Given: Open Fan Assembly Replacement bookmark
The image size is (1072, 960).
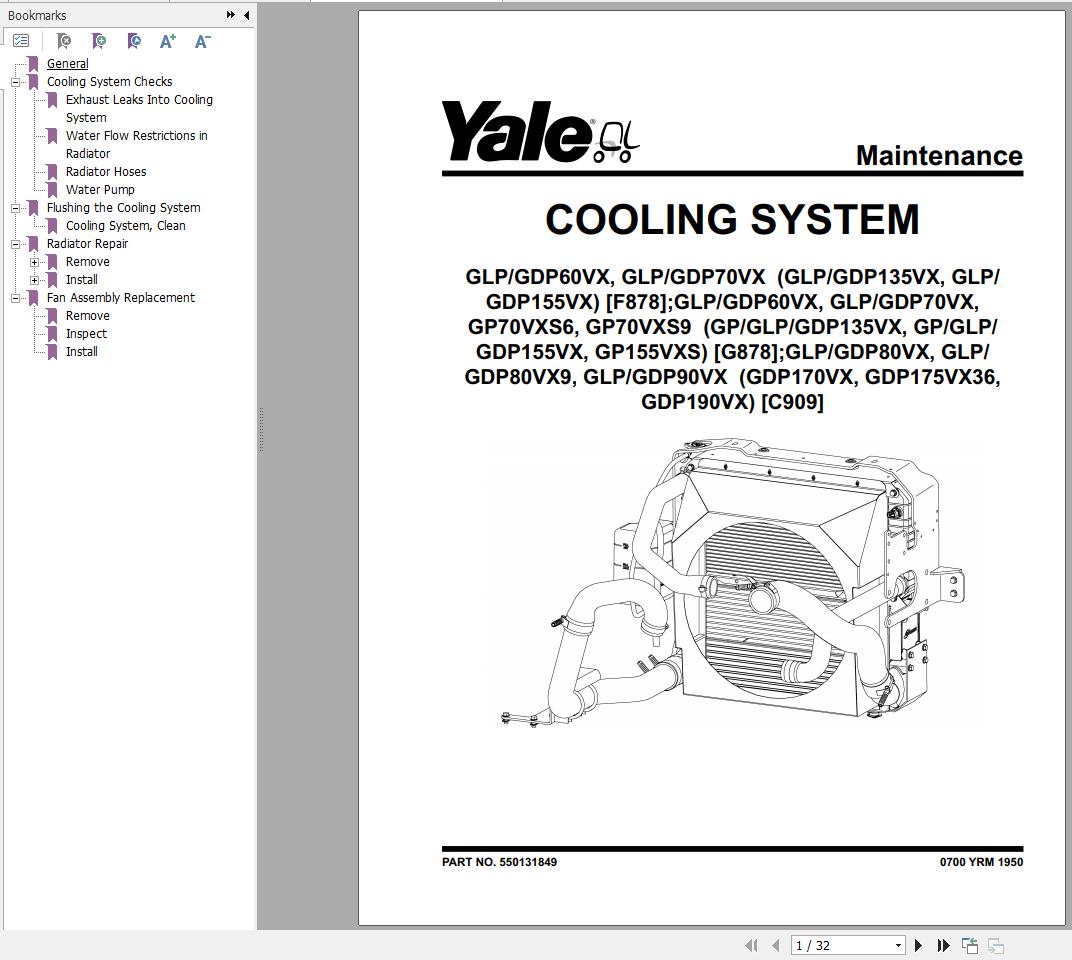Looking at the screenshot, I should pos(120,297).
